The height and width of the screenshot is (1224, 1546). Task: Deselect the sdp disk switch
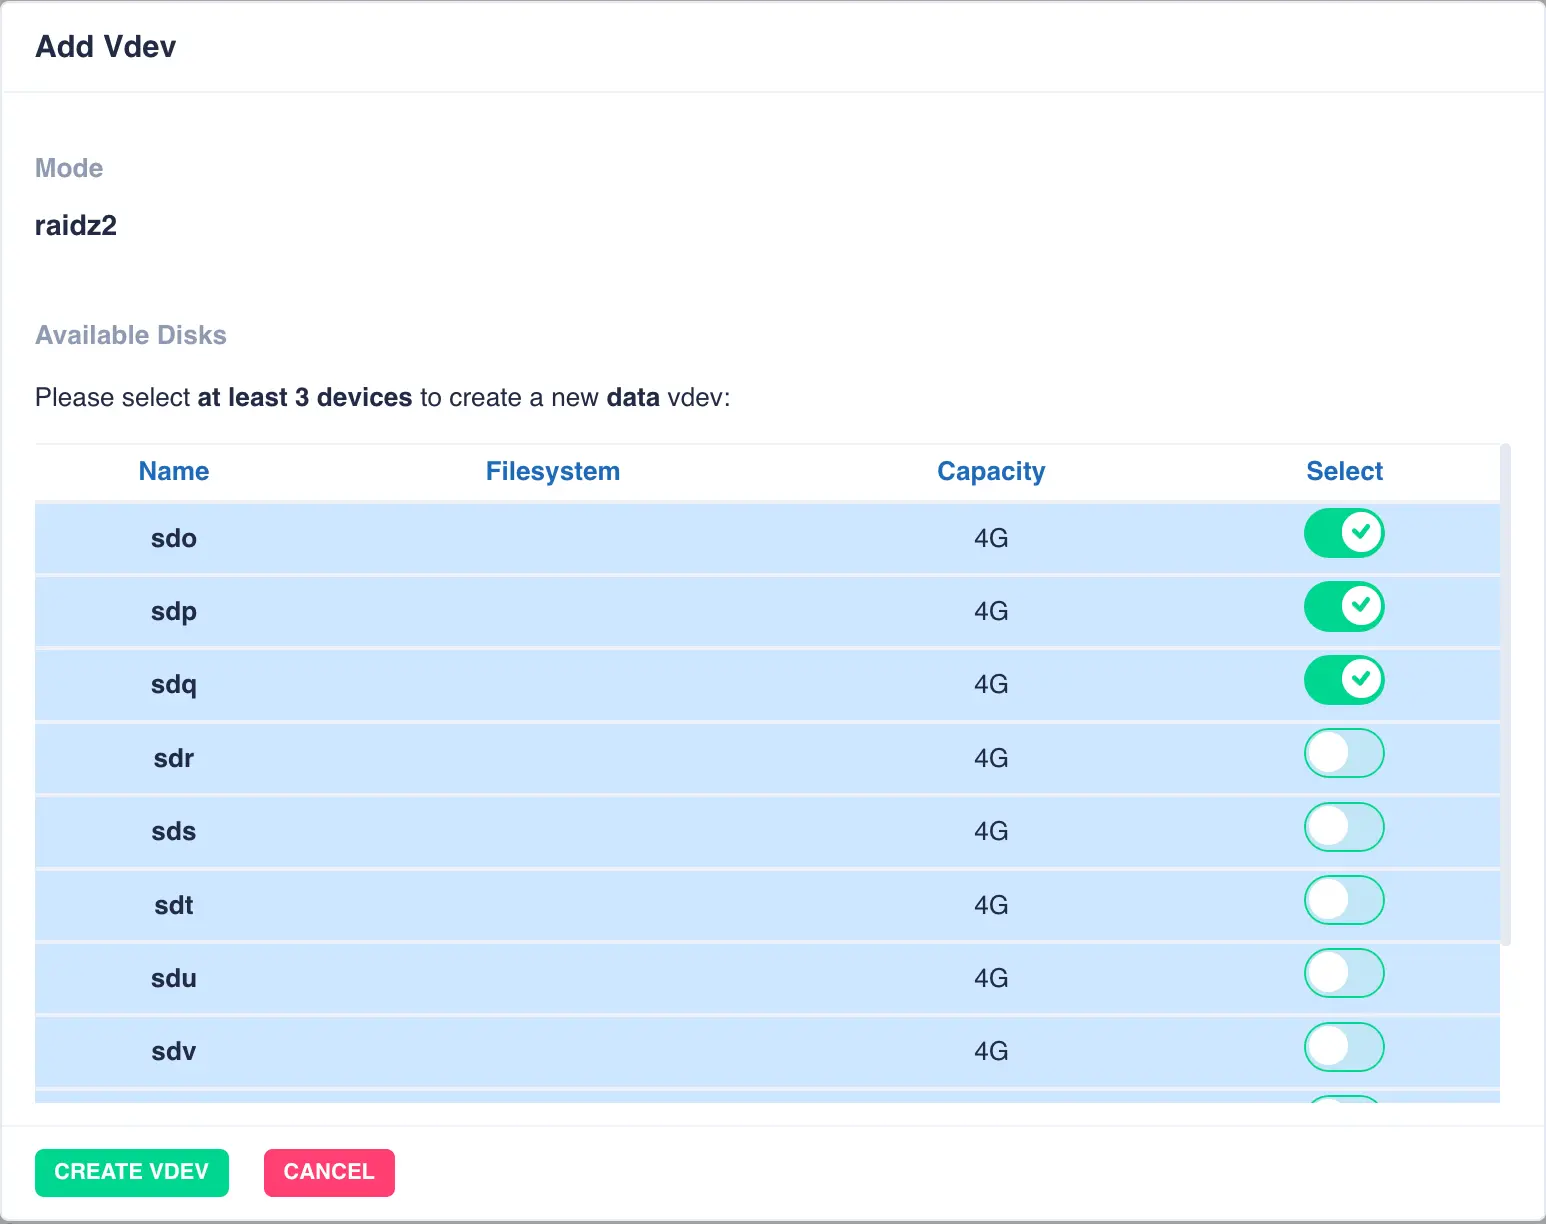coord(1343,607)
